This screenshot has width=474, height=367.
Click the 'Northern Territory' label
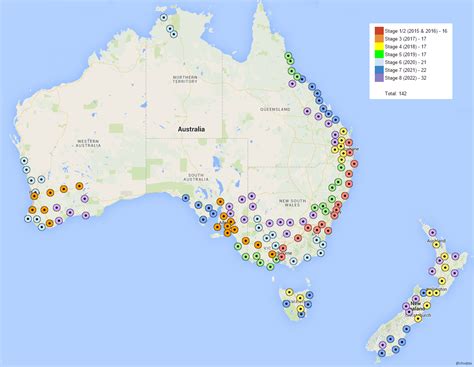pos(185,79)
